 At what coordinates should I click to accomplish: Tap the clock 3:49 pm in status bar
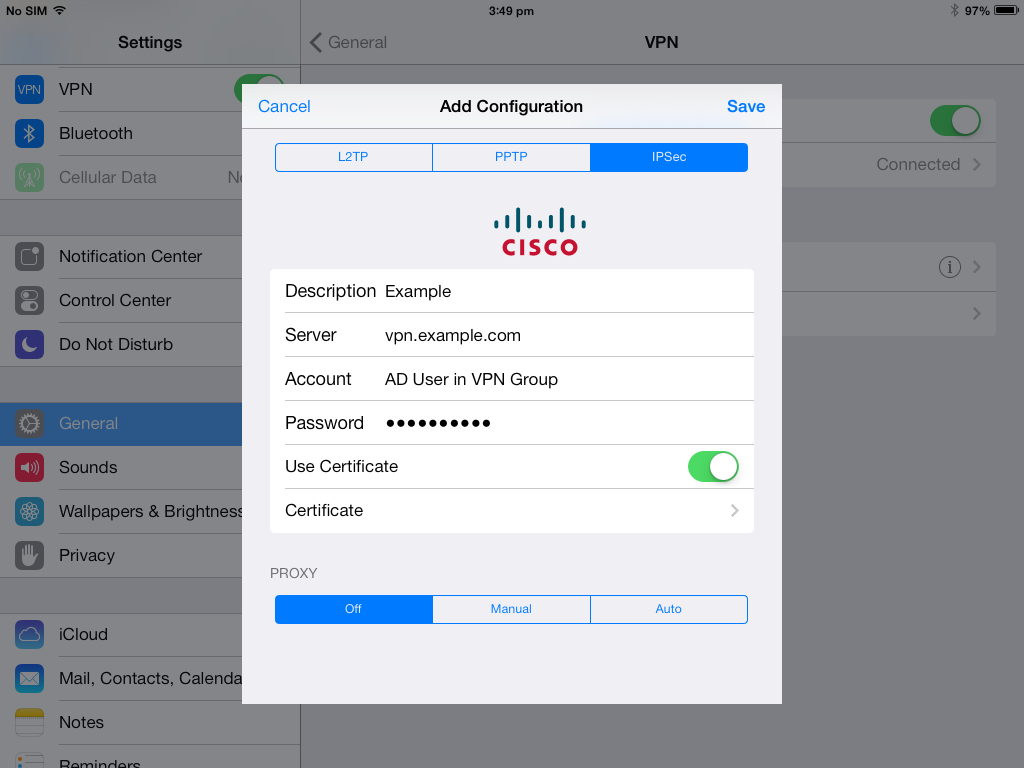pyautogui.click(x=511, y=11)
